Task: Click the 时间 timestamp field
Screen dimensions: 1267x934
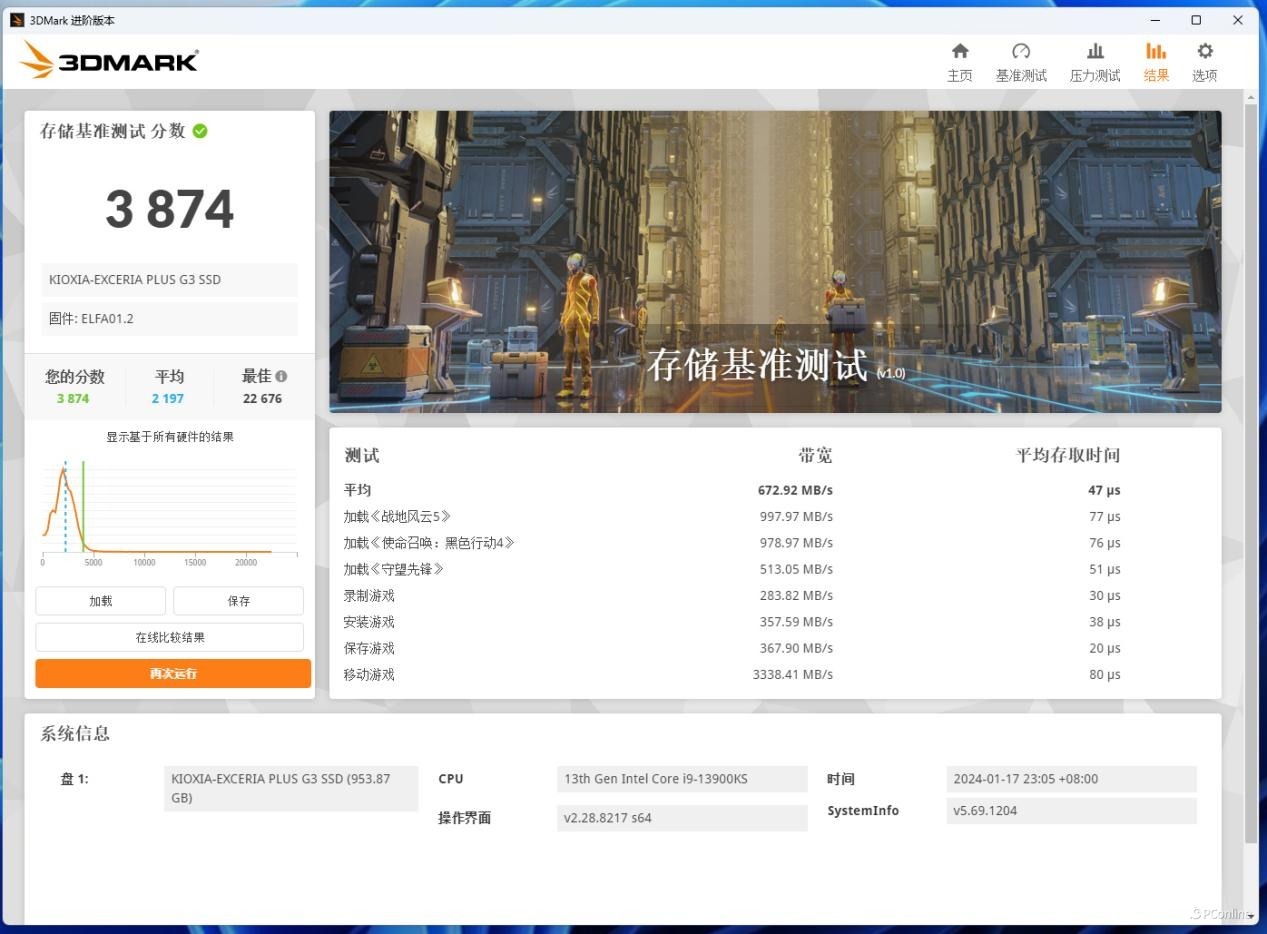Action: coord(1070,778)
